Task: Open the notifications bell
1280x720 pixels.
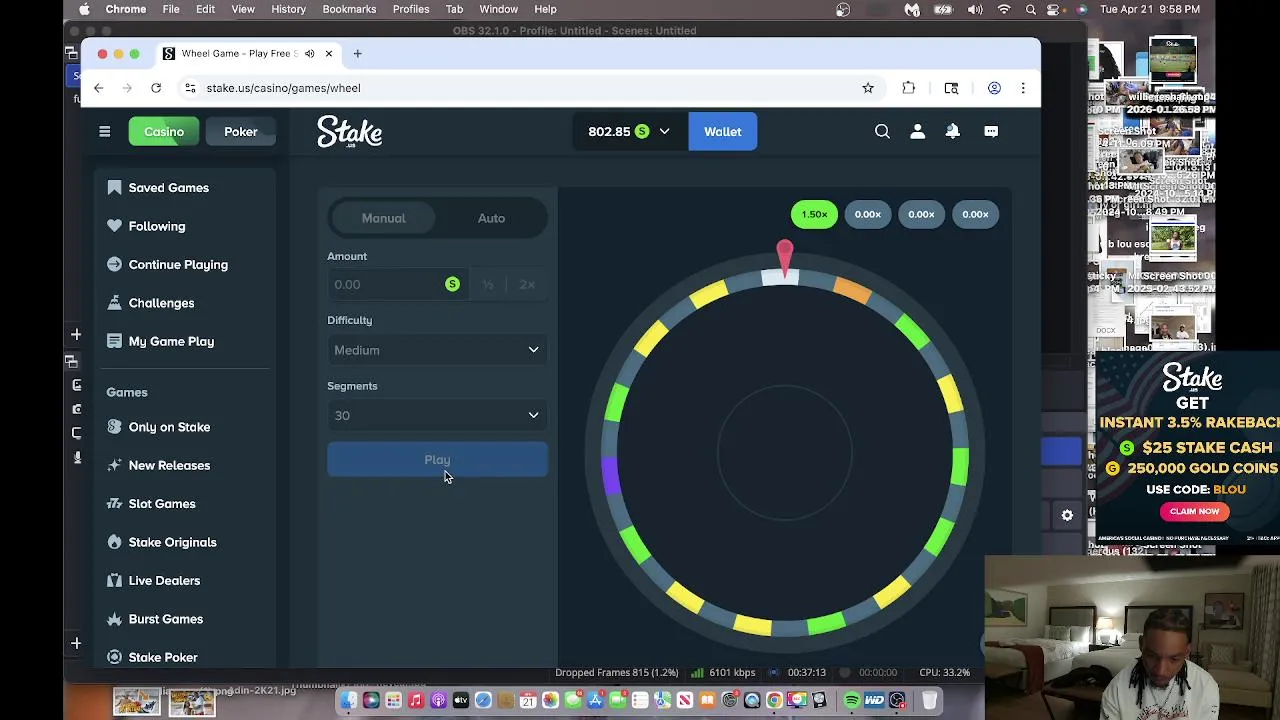Action: pos(953,131)
